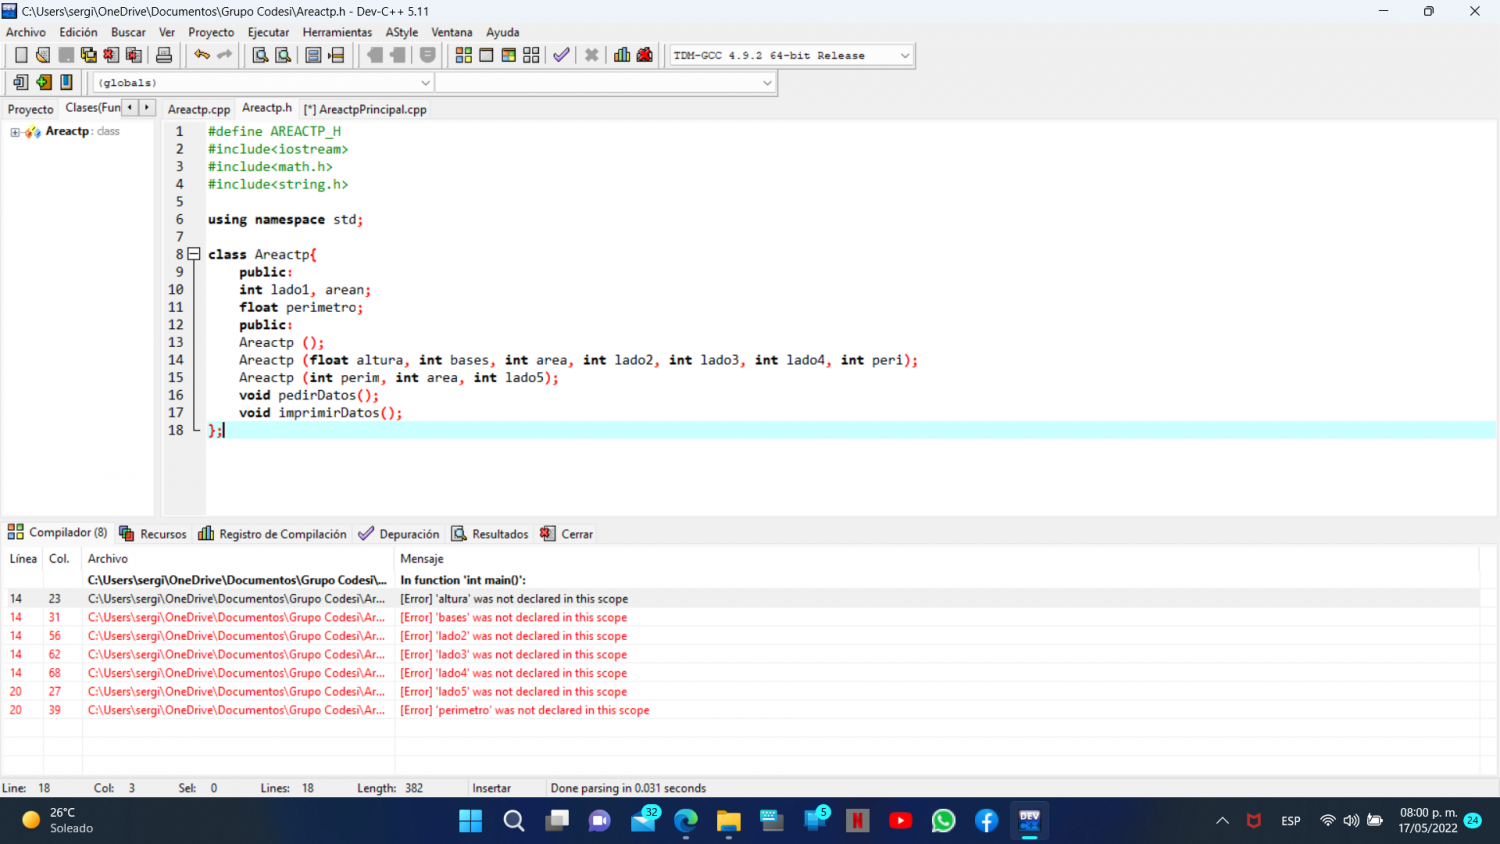Open the AStyle menu
The image size is (1500, 844).
click(402, 32)
